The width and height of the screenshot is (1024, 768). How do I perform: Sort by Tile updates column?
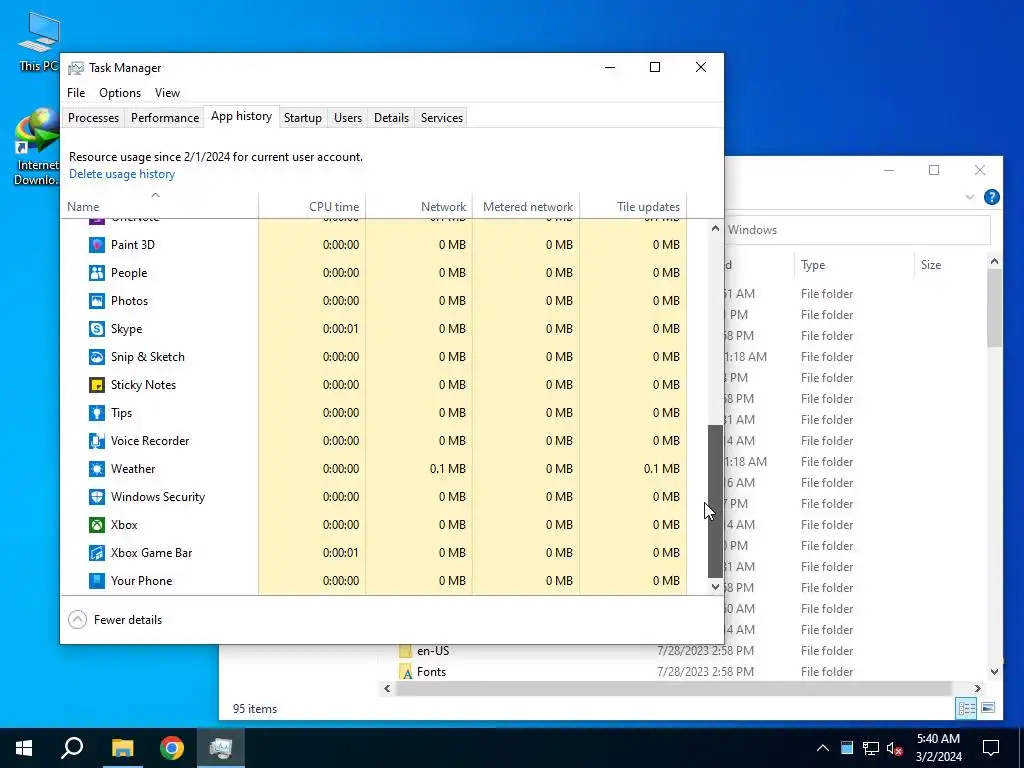click(633, 205)
